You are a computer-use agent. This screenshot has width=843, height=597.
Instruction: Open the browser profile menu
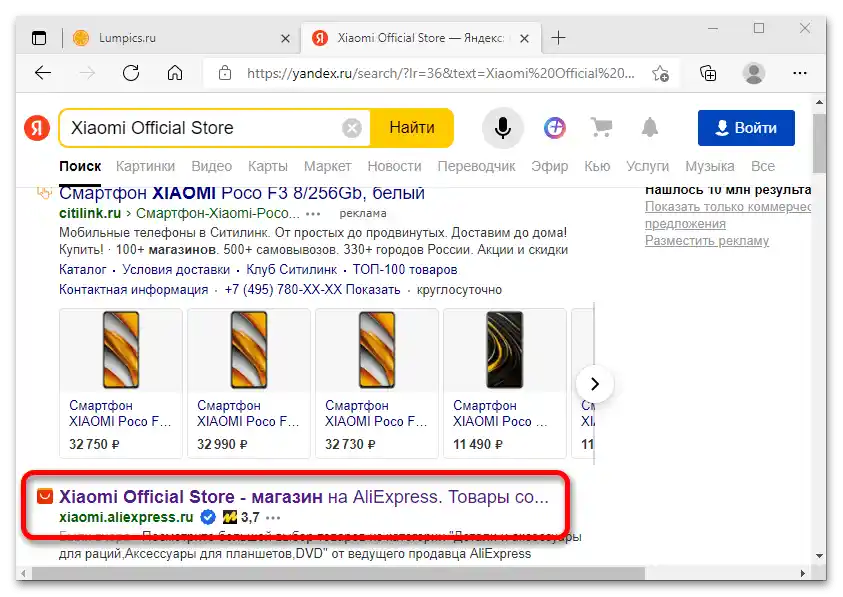click(754, 73)
